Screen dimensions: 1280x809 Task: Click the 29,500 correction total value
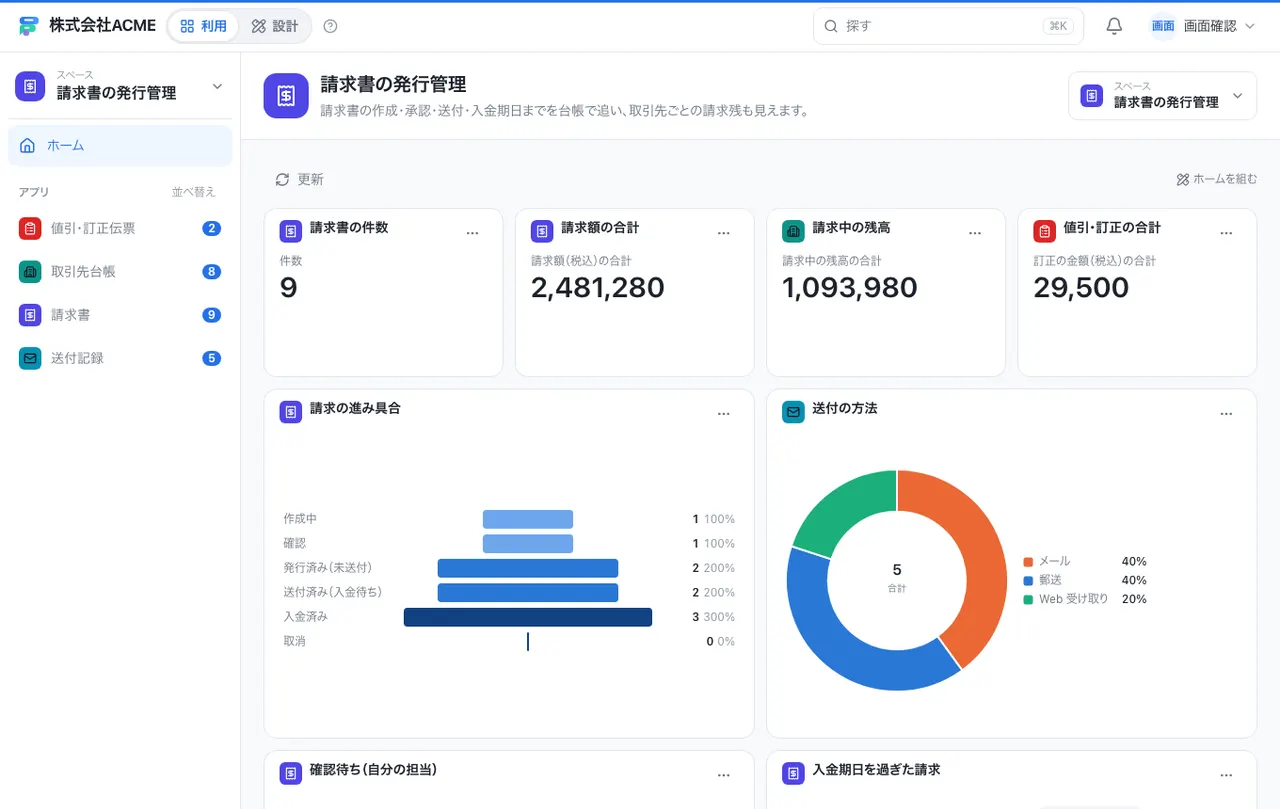[x=1081, y=288]
